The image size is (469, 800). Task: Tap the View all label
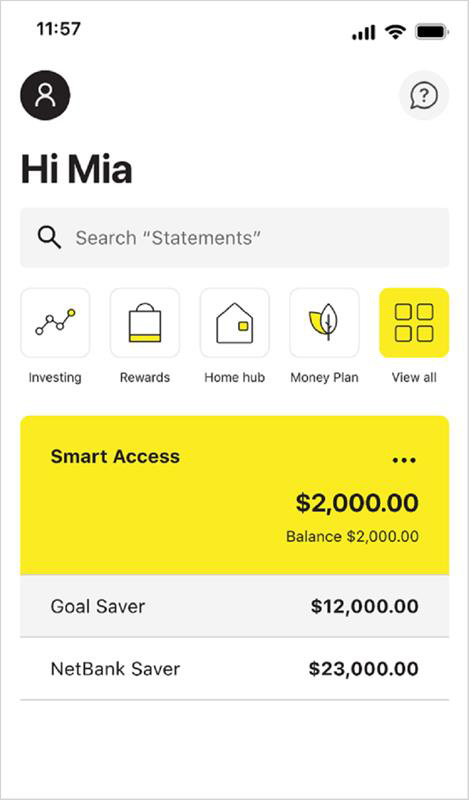[x=414, y=378]
